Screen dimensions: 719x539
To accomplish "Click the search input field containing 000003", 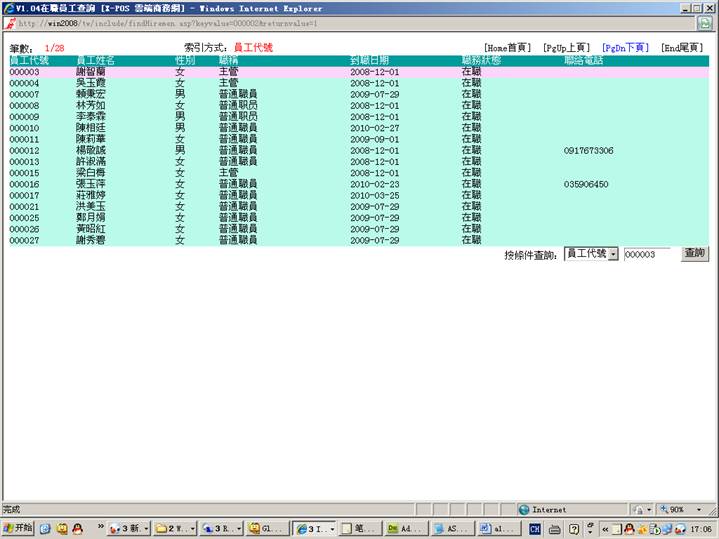I will [647, 255].
